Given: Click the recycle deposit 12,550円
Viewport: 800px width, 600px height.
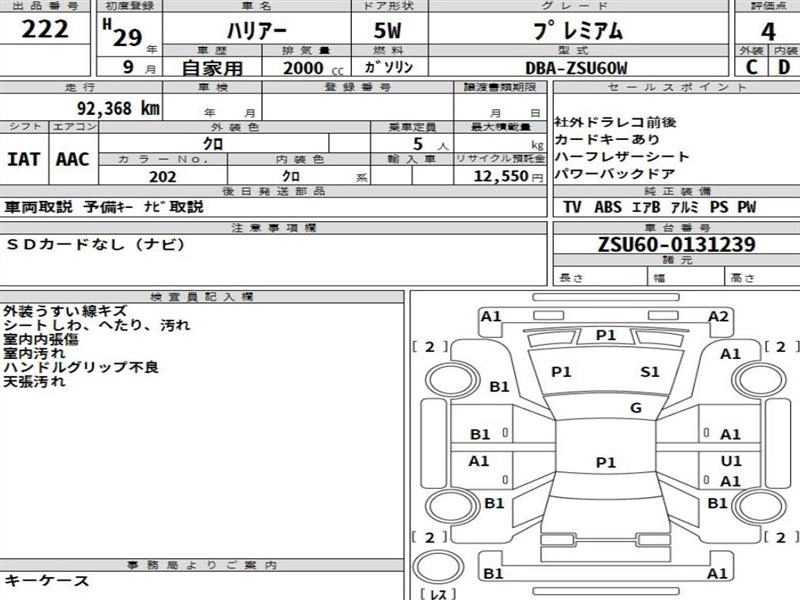Looking at the screenshot, I should [508, 176].
